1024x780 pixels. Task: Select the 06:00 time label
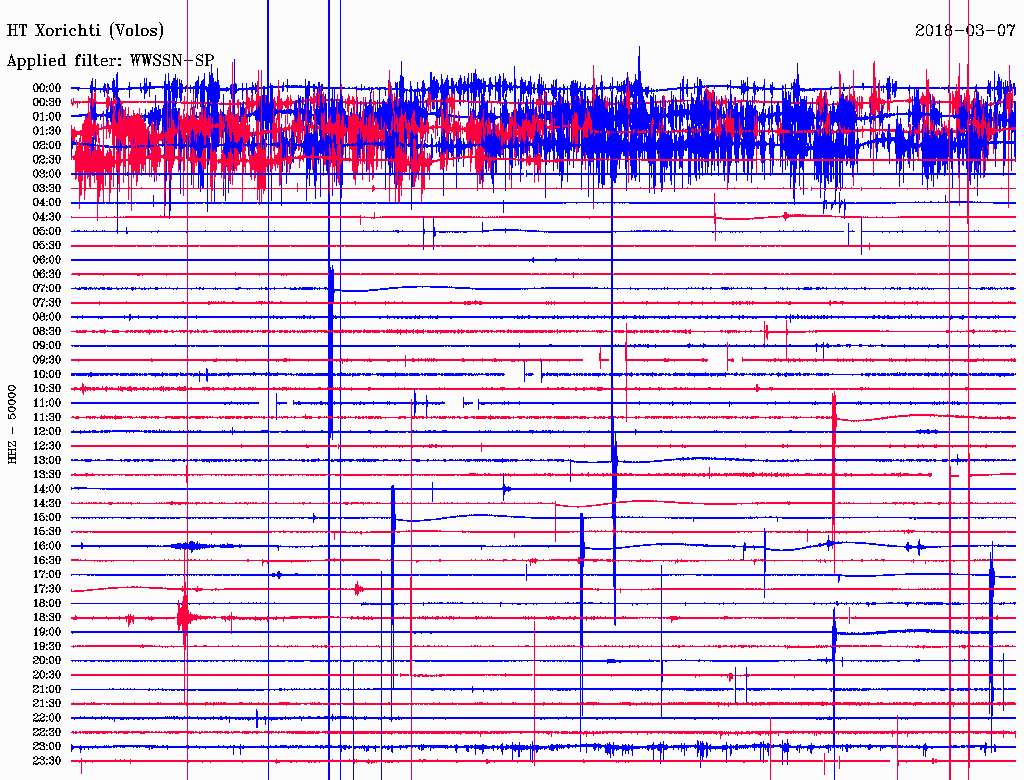point(47,260)
